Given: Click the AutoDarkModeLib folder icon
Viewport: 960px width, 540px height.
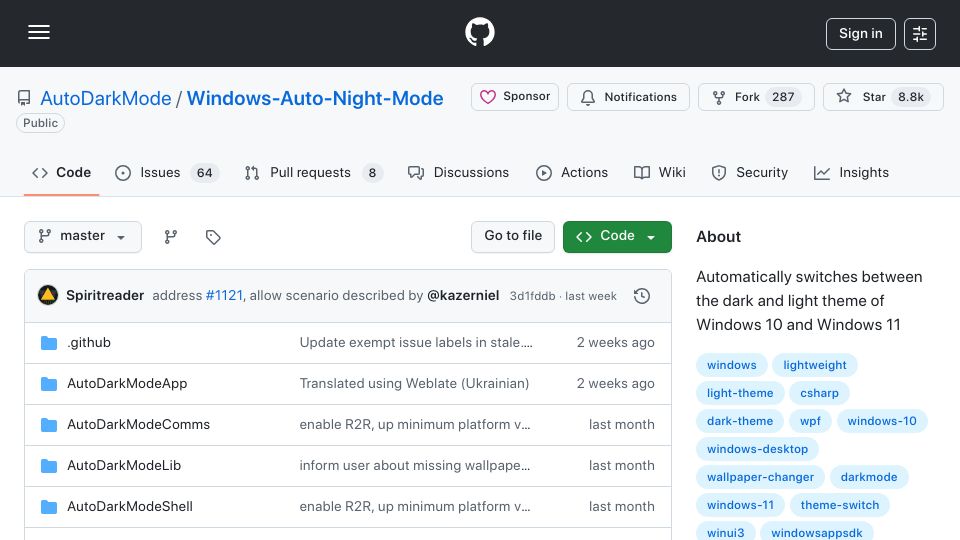Looking at the screenshot, I should click(49, 466).
